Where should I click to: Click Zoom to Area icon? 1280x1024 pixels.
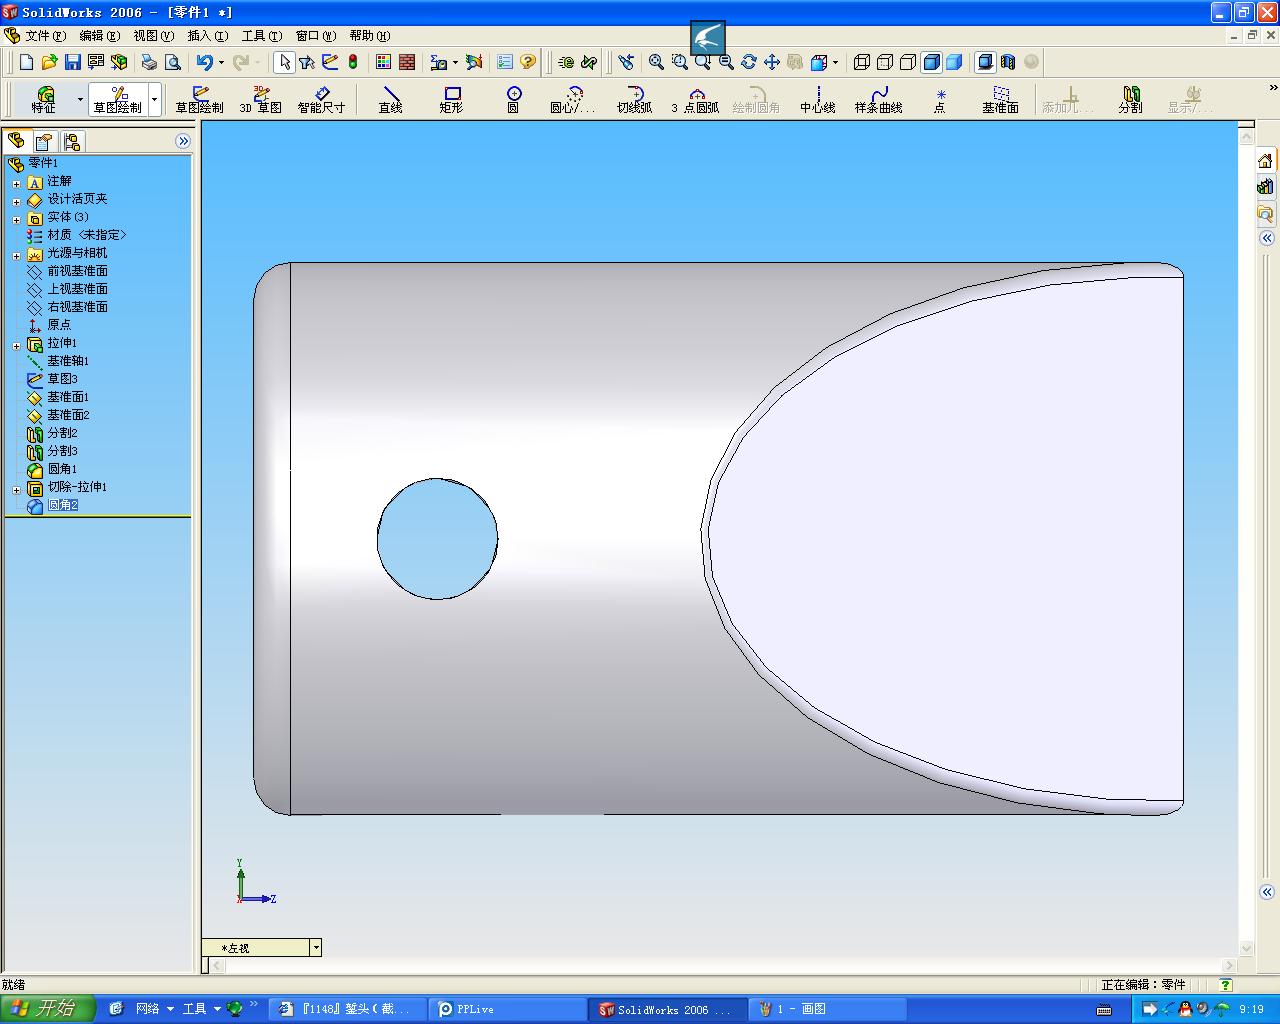coord(680,62)
